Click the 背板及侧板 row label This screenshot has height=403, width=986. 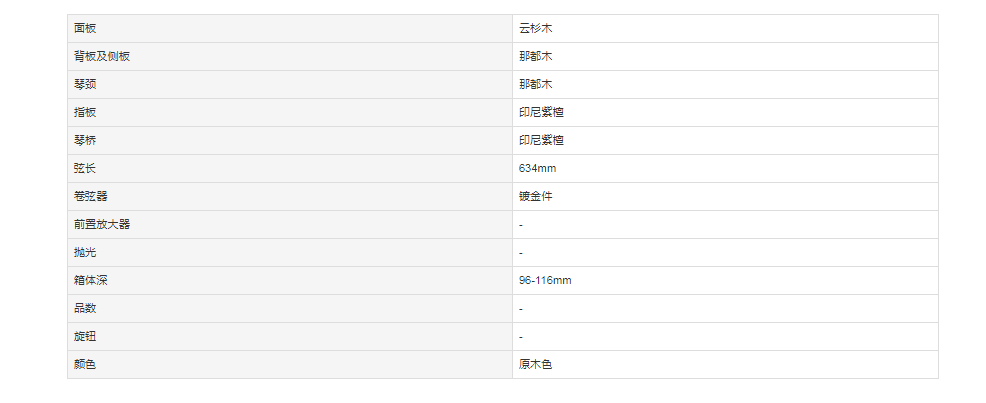click(x=290, y=57)
